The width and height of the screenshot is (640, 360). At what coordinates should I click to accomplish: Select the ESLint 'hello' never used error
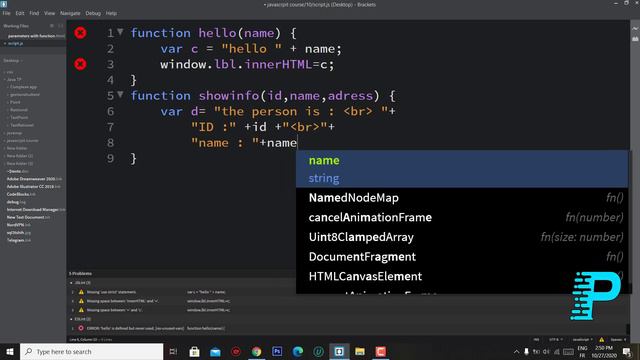136,328
